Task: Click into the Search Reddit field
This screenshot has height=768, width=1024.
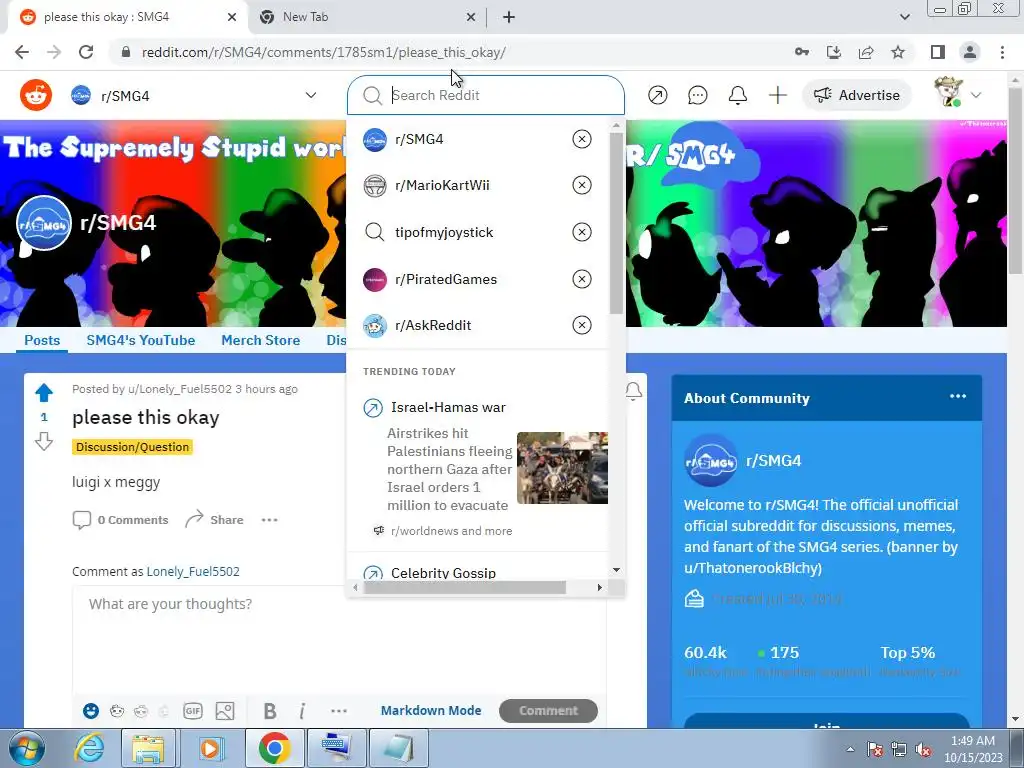Action: pos(486,95)
